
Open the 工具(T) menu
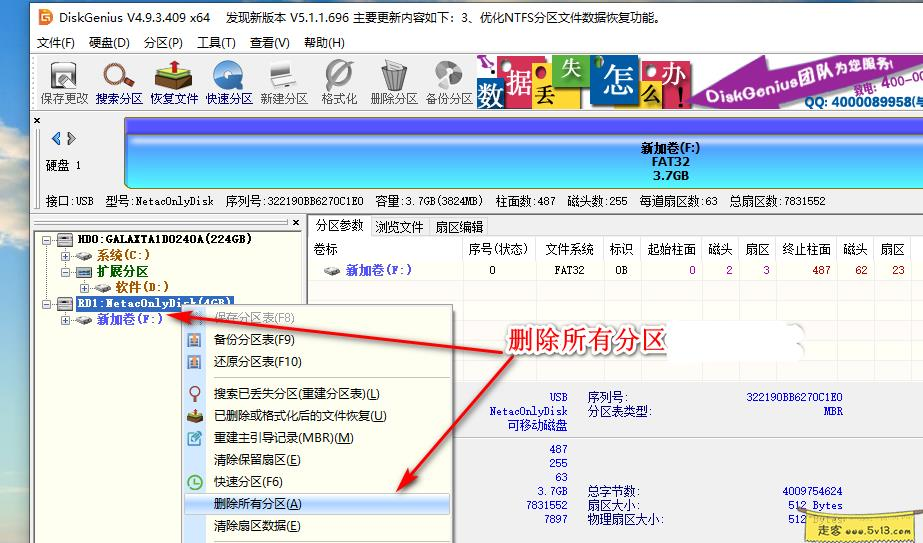tap(216, 42)
